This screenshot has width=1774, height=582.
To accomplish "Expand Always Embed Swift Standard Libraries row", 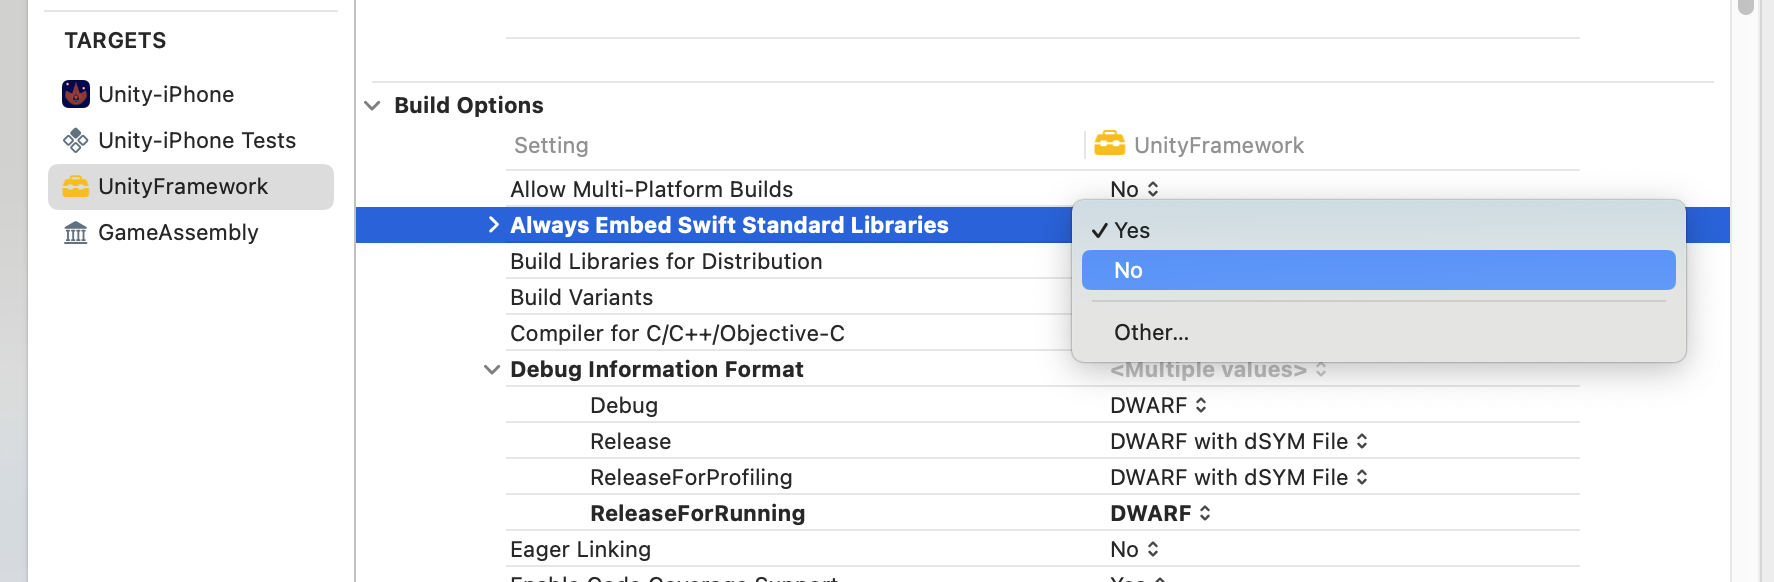I will [493, 225].
